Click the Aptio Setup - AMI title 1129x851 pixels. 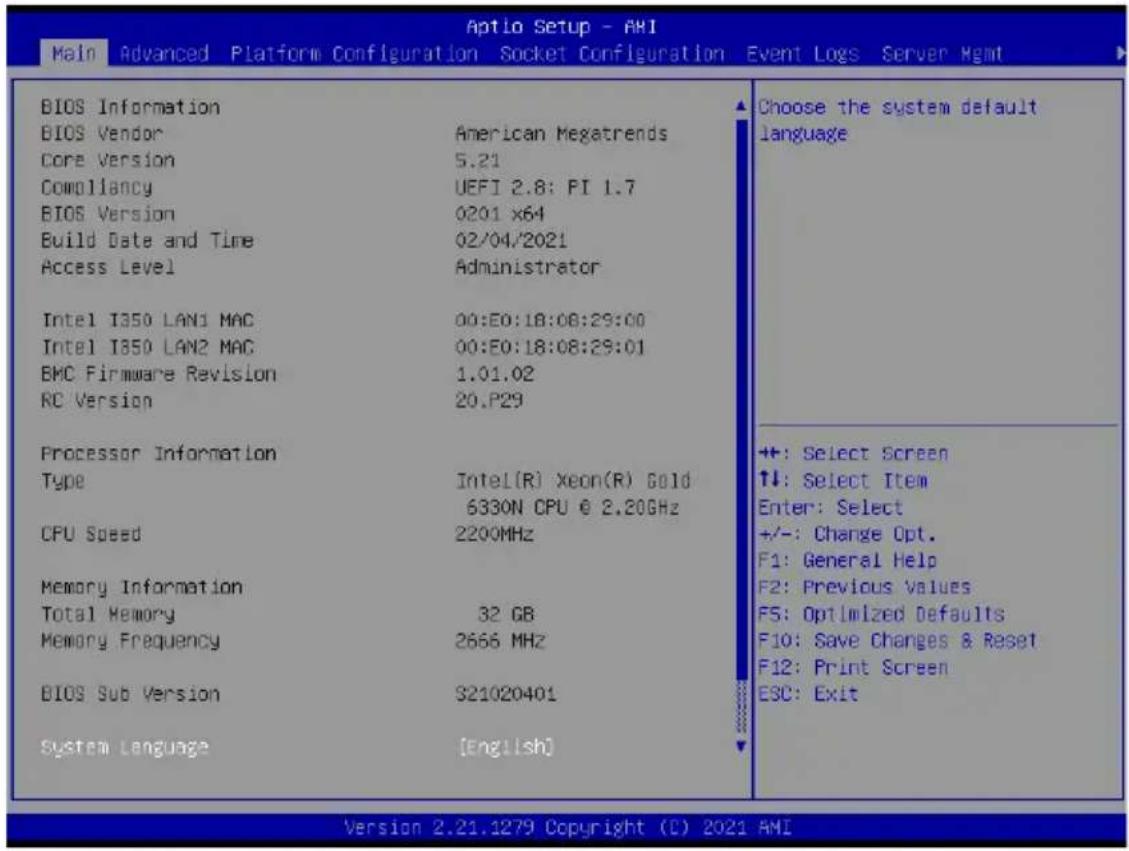(562, 27)
